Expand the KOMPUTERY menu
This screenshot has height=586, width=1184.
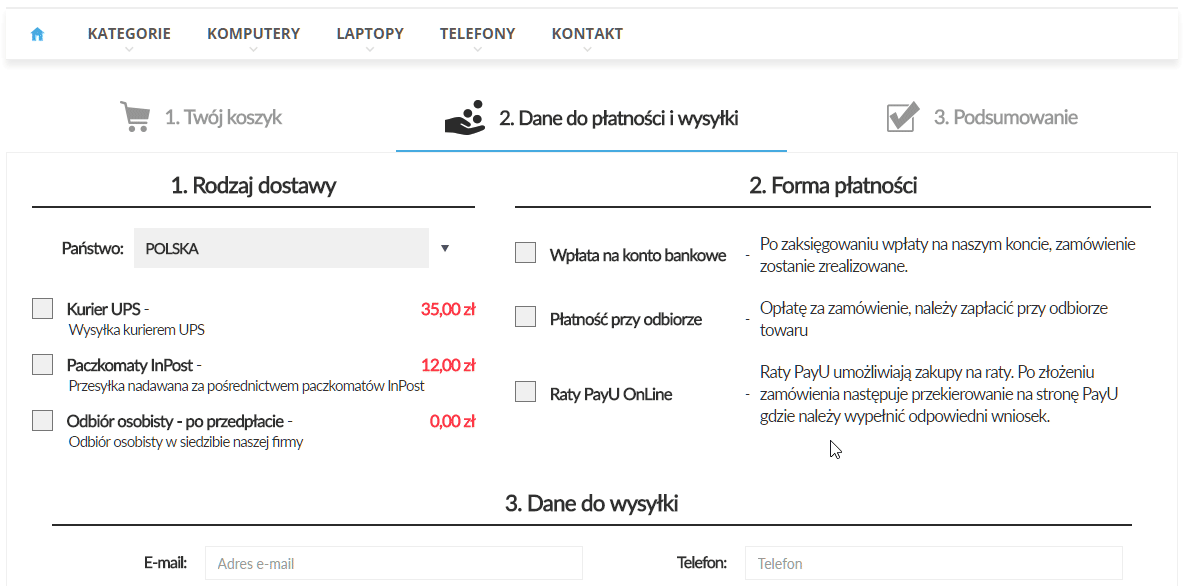[x=253, y=34]
